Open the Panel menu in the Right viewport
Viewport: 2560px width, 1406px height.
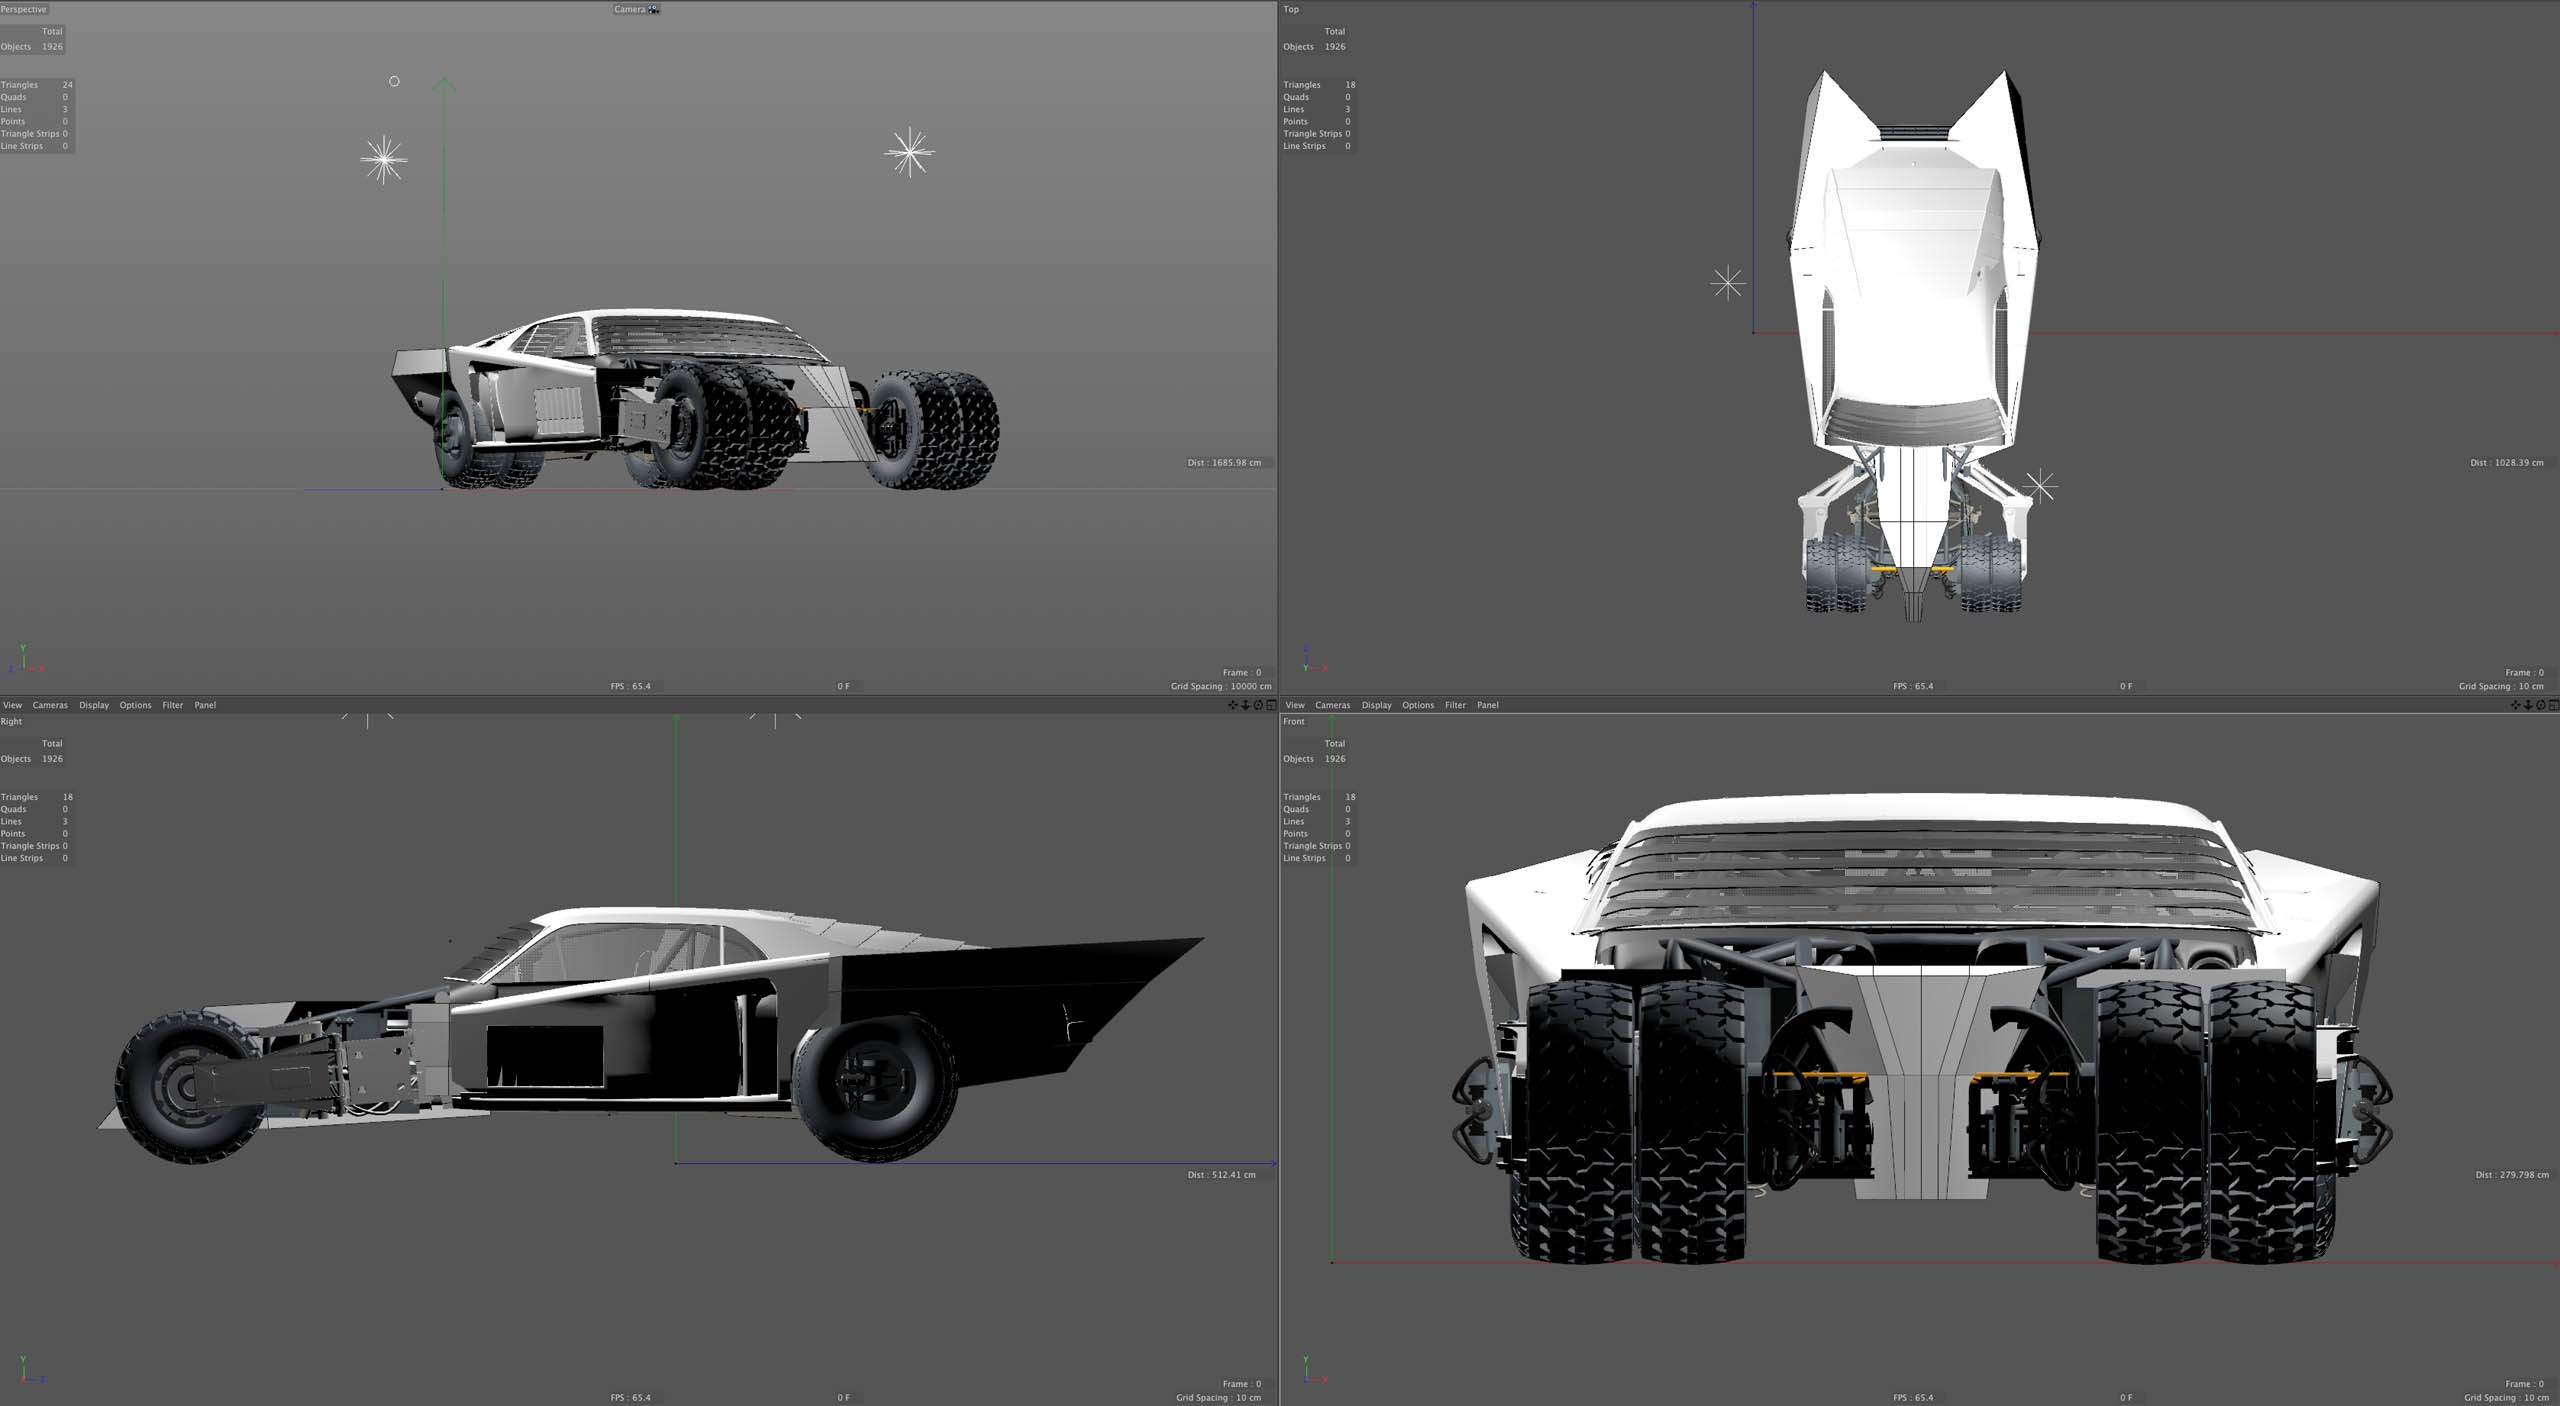(x=205, y=705)
